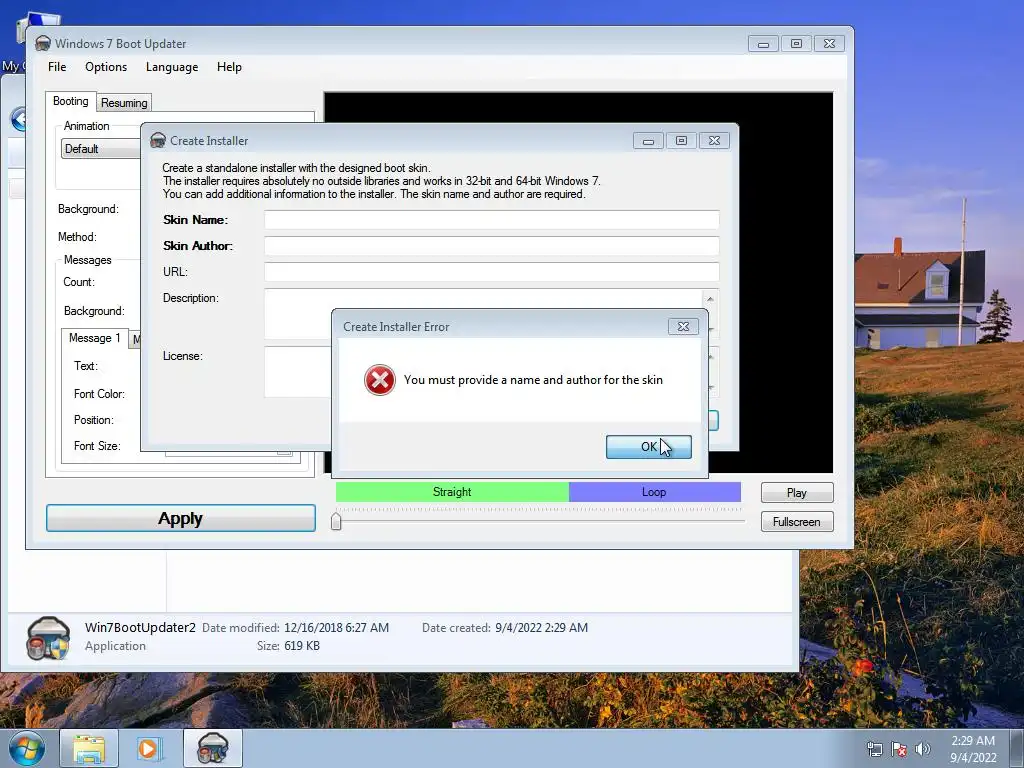Click the Fullscreen button

coord(797,522)
